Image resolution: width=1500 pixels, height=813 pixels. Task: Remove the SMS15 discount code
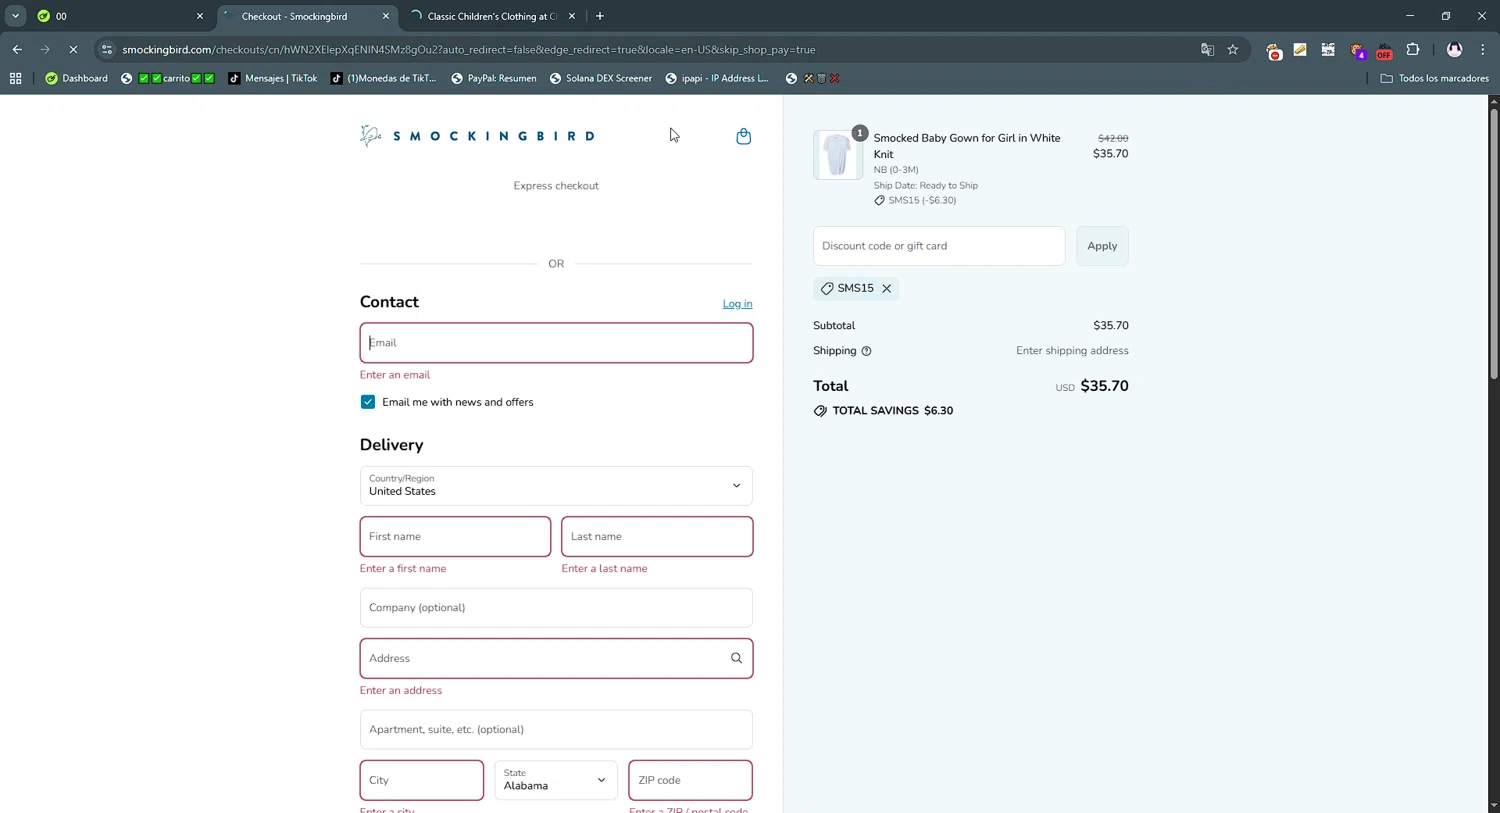(x=886, y=288)
